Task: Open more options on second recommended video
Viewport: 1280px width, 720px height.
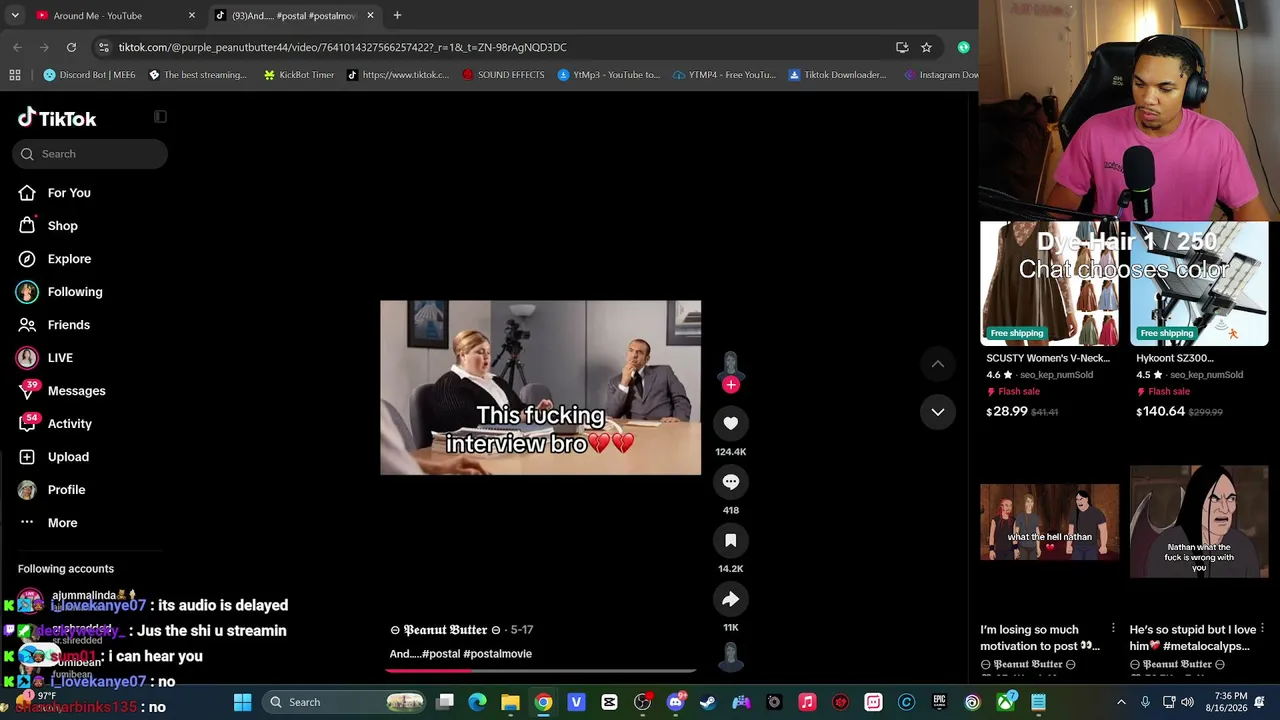Action: point(1263,629)
